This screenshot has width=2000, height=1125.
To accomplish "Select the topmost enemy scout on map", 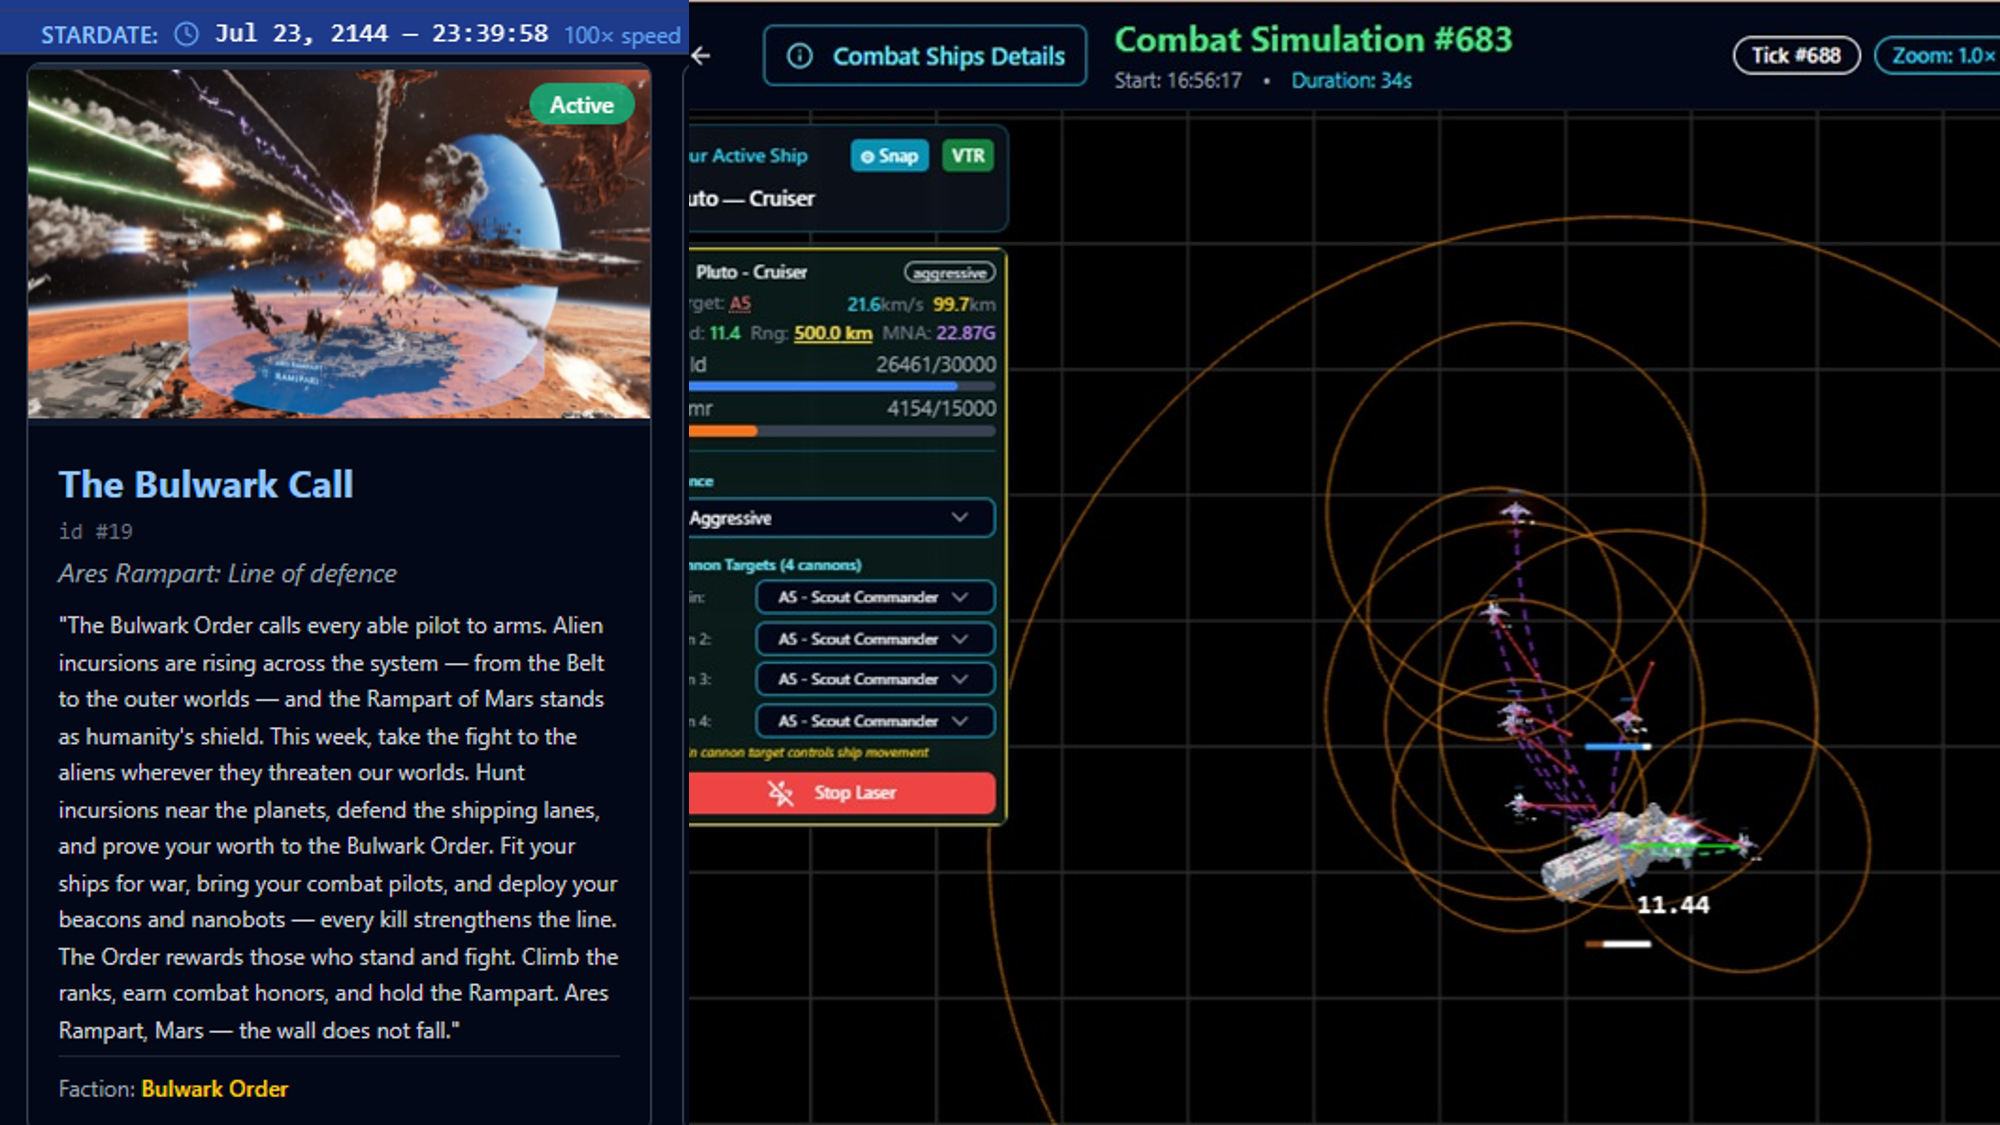I will point(1516,512).
